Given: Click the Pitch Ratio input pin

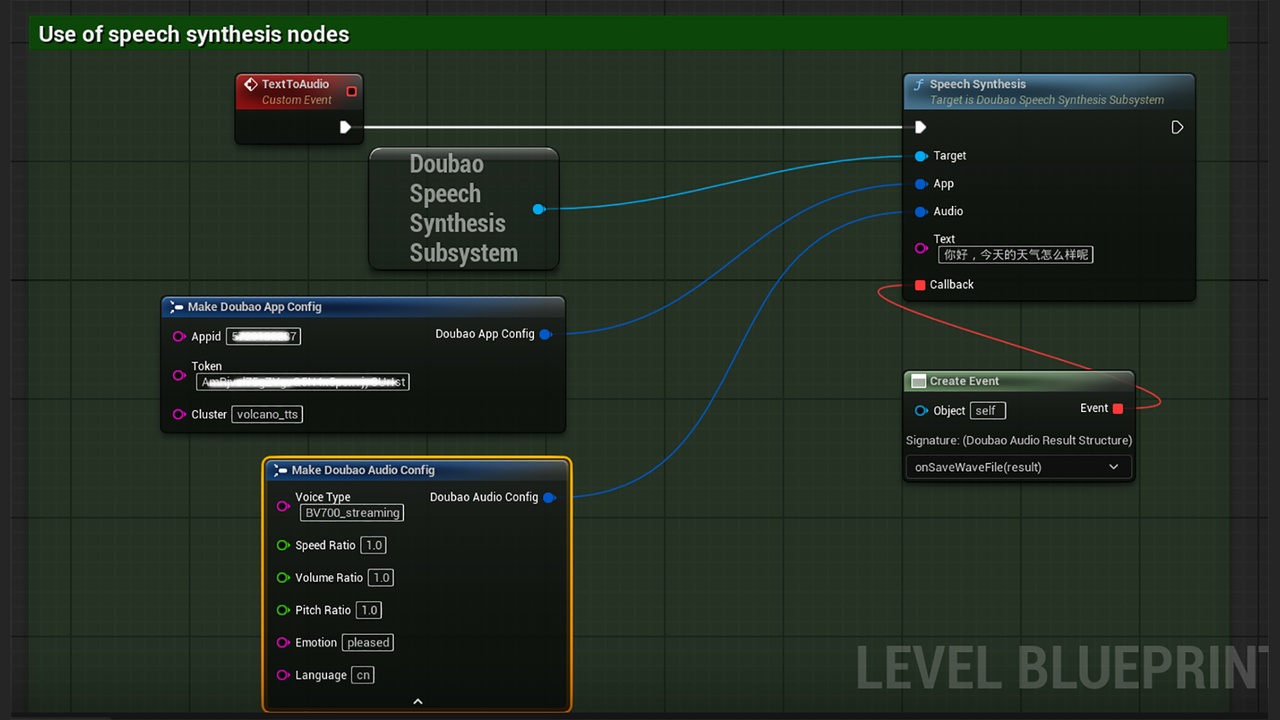Looking at the screenshot, I should (283, 610).
